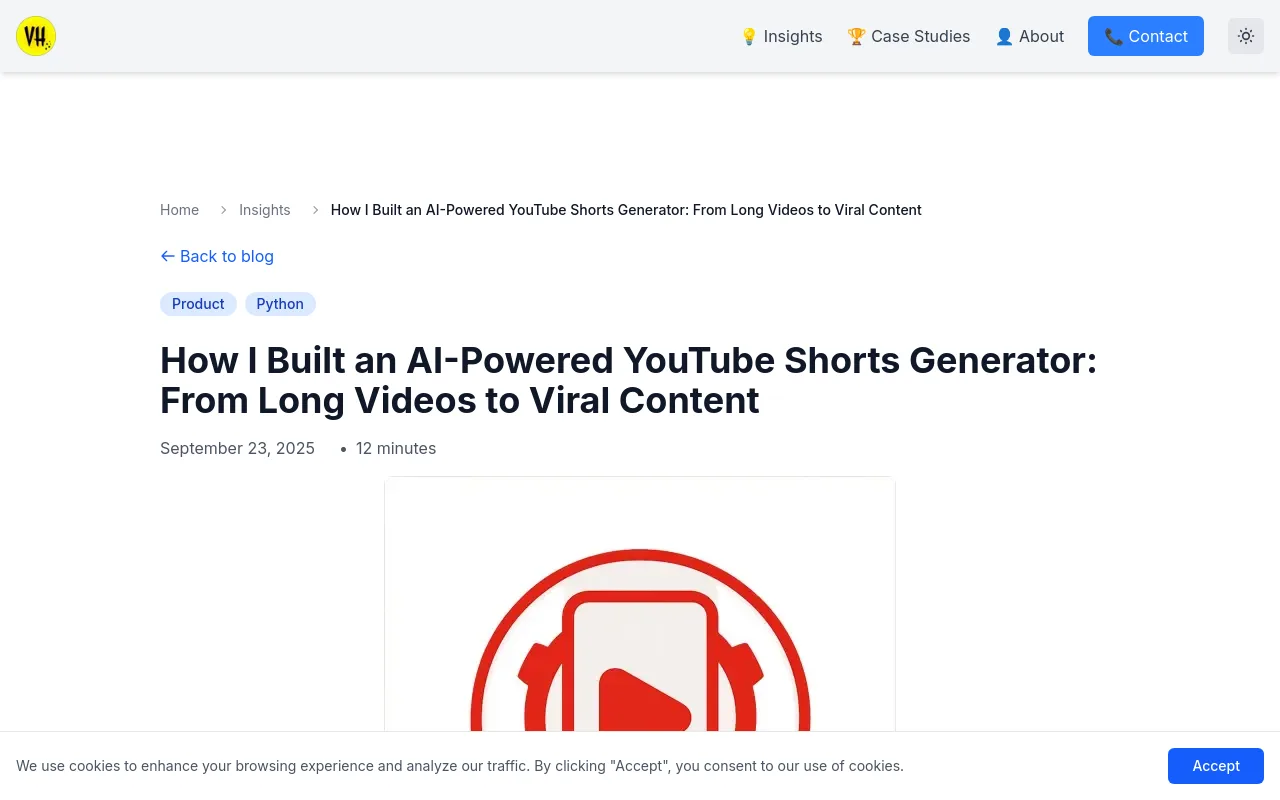Follow the Back to blog link

coord(217,256)
